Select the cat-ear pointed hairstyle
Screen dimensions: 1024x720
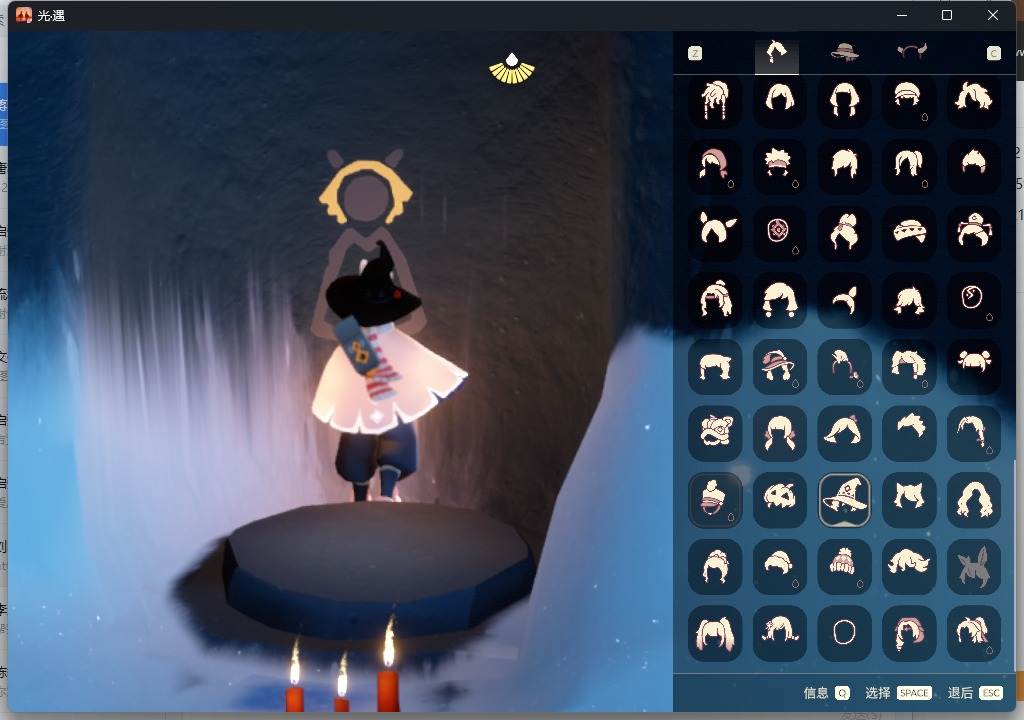pos(908,499)
